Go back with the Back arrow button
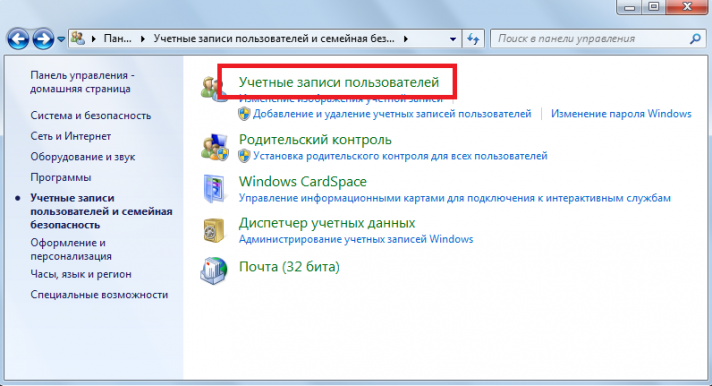The width and height of the screenshot is (712, 386). (x=18, y=39)
